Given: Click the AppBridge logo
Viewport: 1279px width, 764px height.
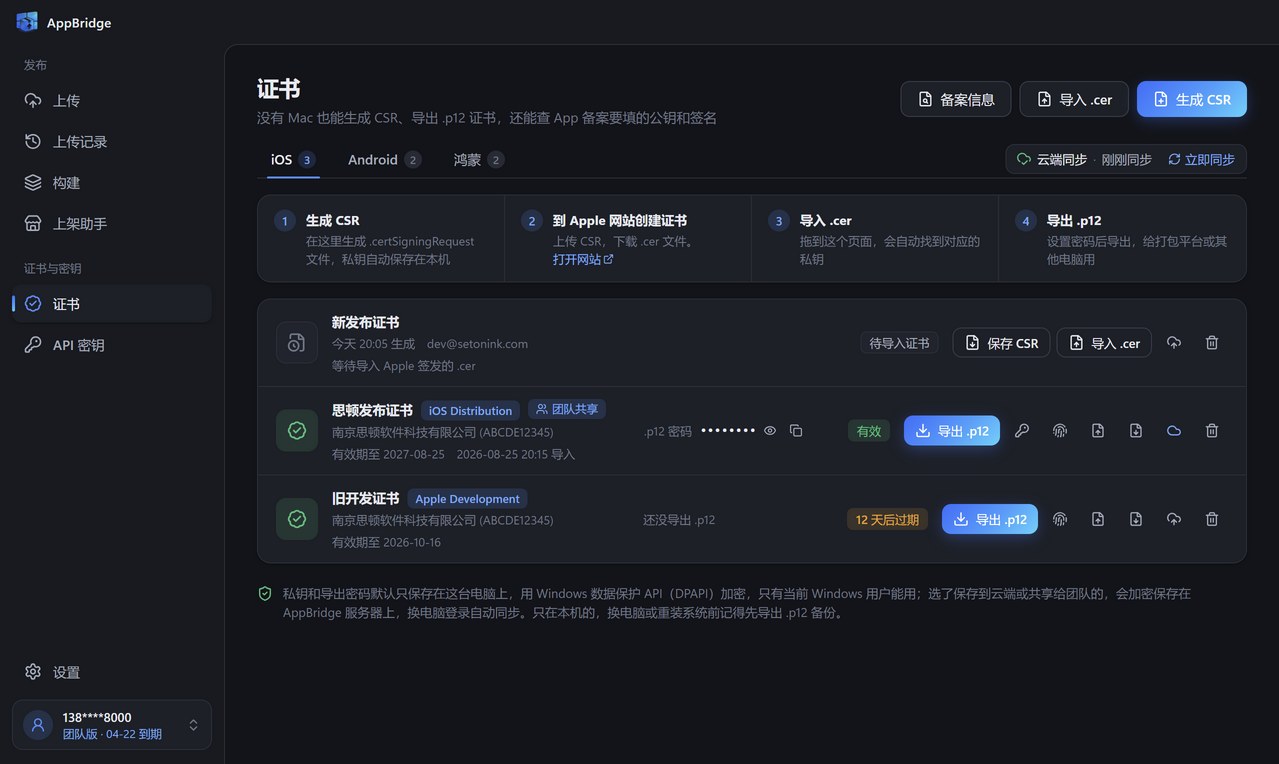Looking at the screenshot, I should [27, 22].
